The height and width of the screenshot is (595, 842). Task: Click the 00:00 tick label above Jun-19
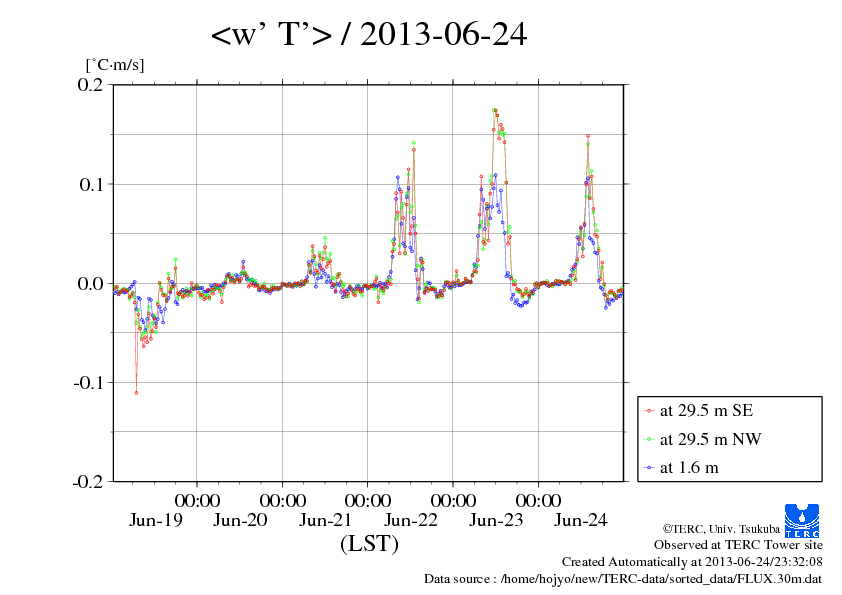click(x=197, y=501)
